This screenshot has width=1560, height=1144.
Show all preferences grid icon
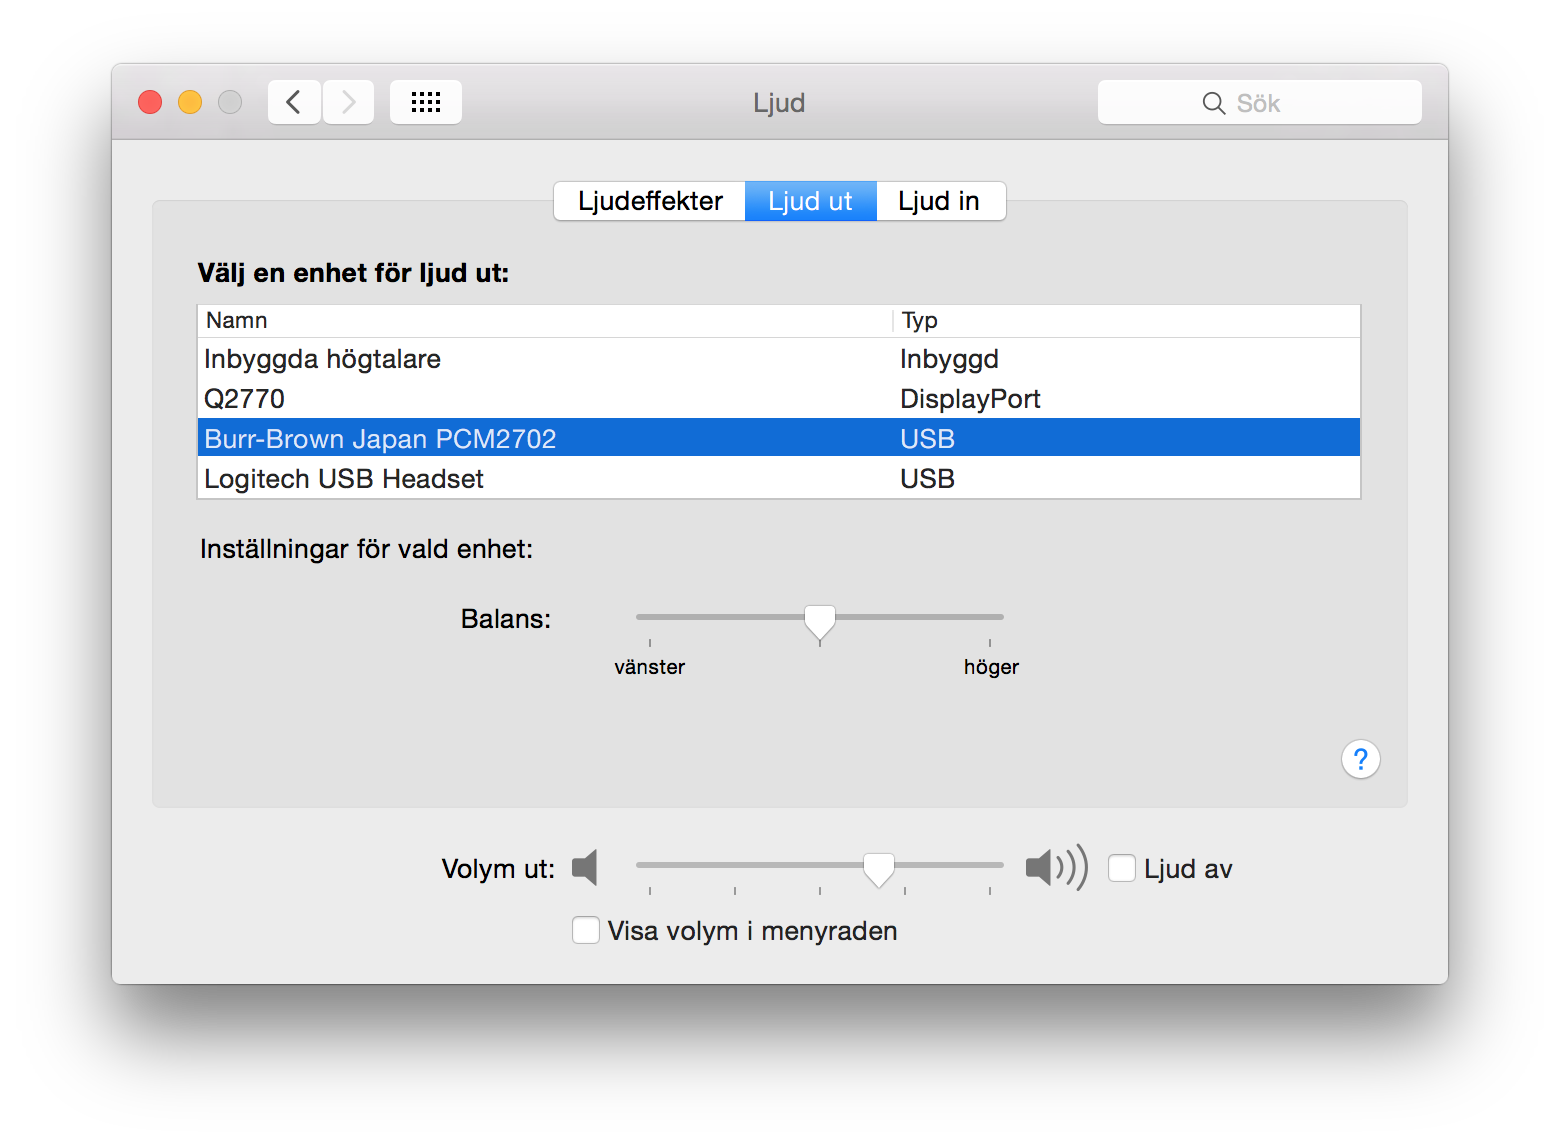426,102
